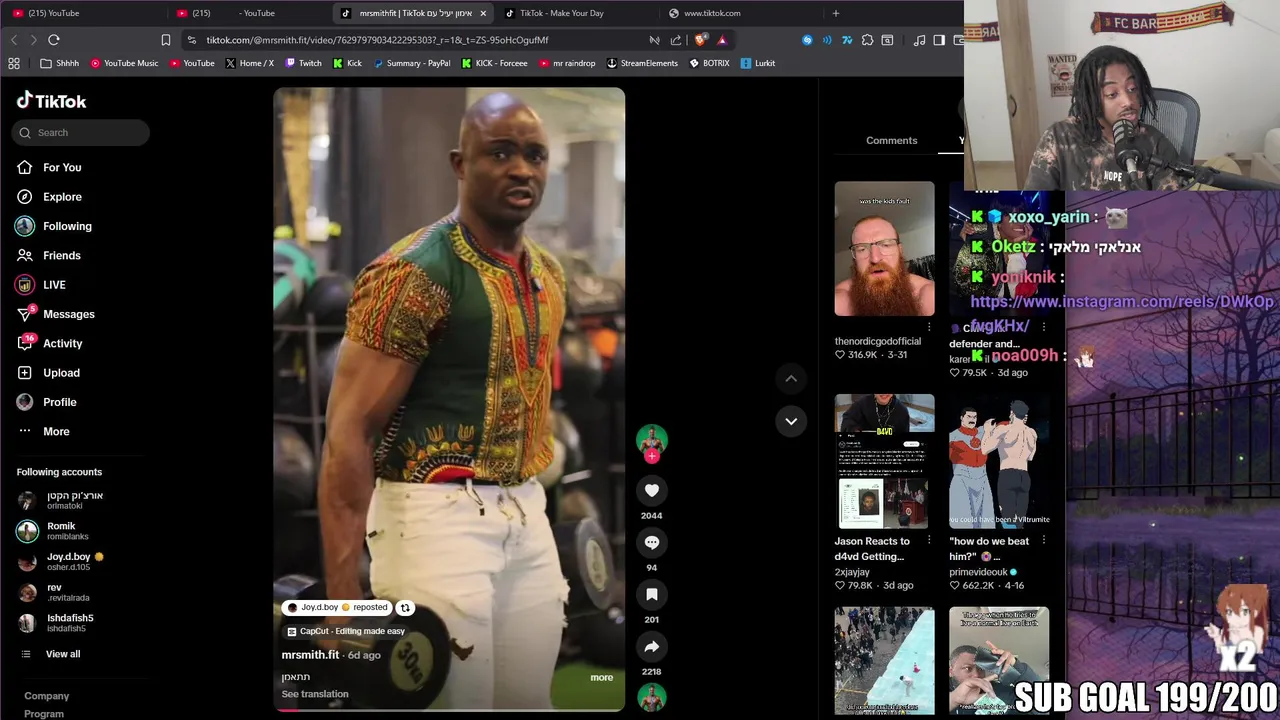Click the repost icon beside reposted
This screenshot has width=1280, height=720.
(x=405, y=607)
